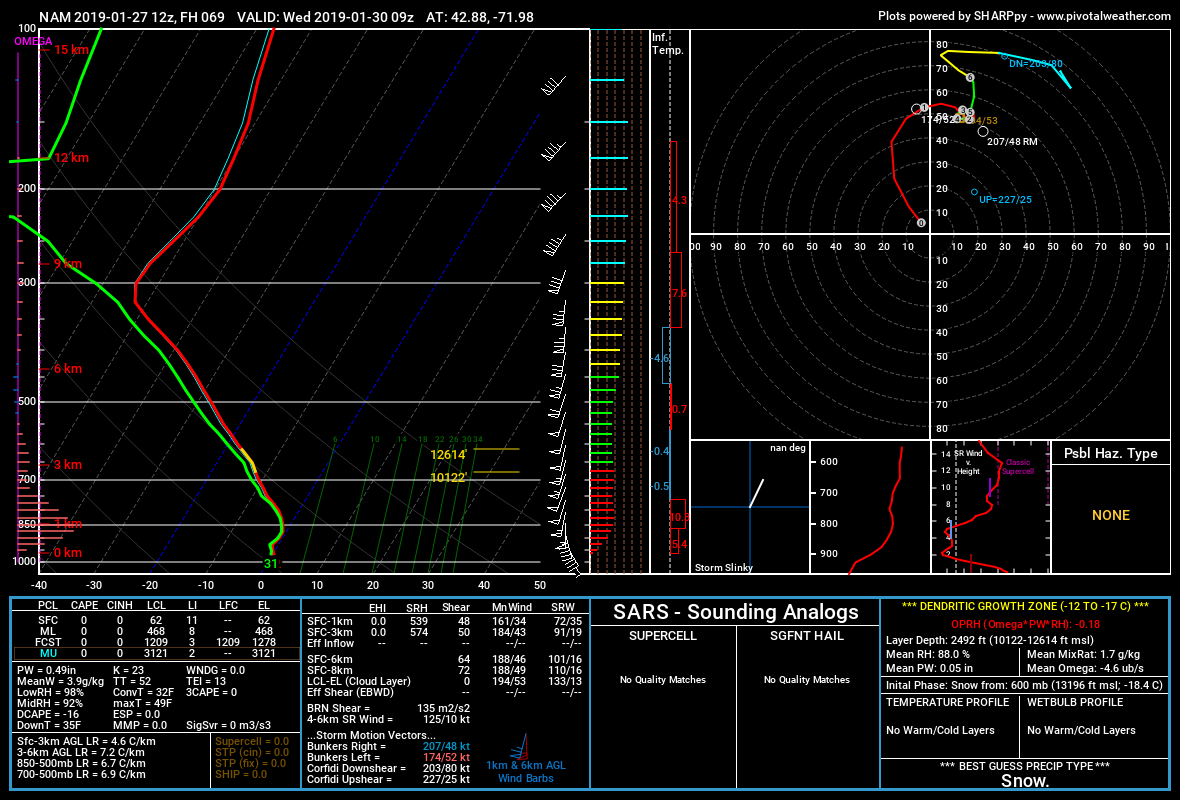1180x800 pixels.
Task: Click the Psbl Haz. Type header
Action: pos(1111,453)
